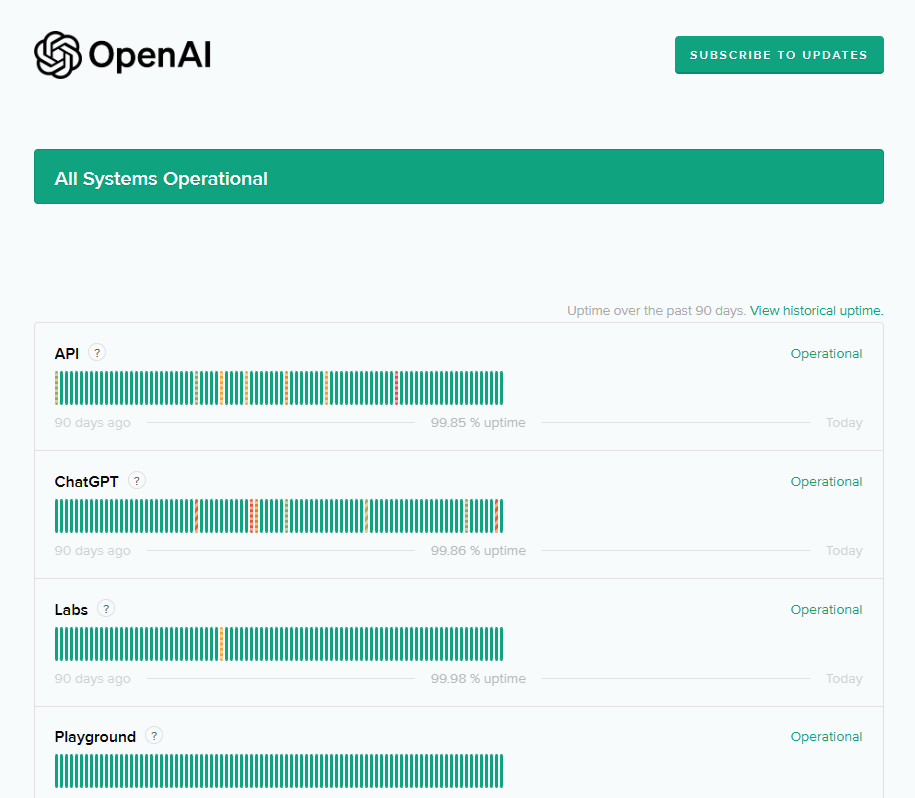
Task: Open the ChatGPT help question mark icon
Action: (137, 481)
